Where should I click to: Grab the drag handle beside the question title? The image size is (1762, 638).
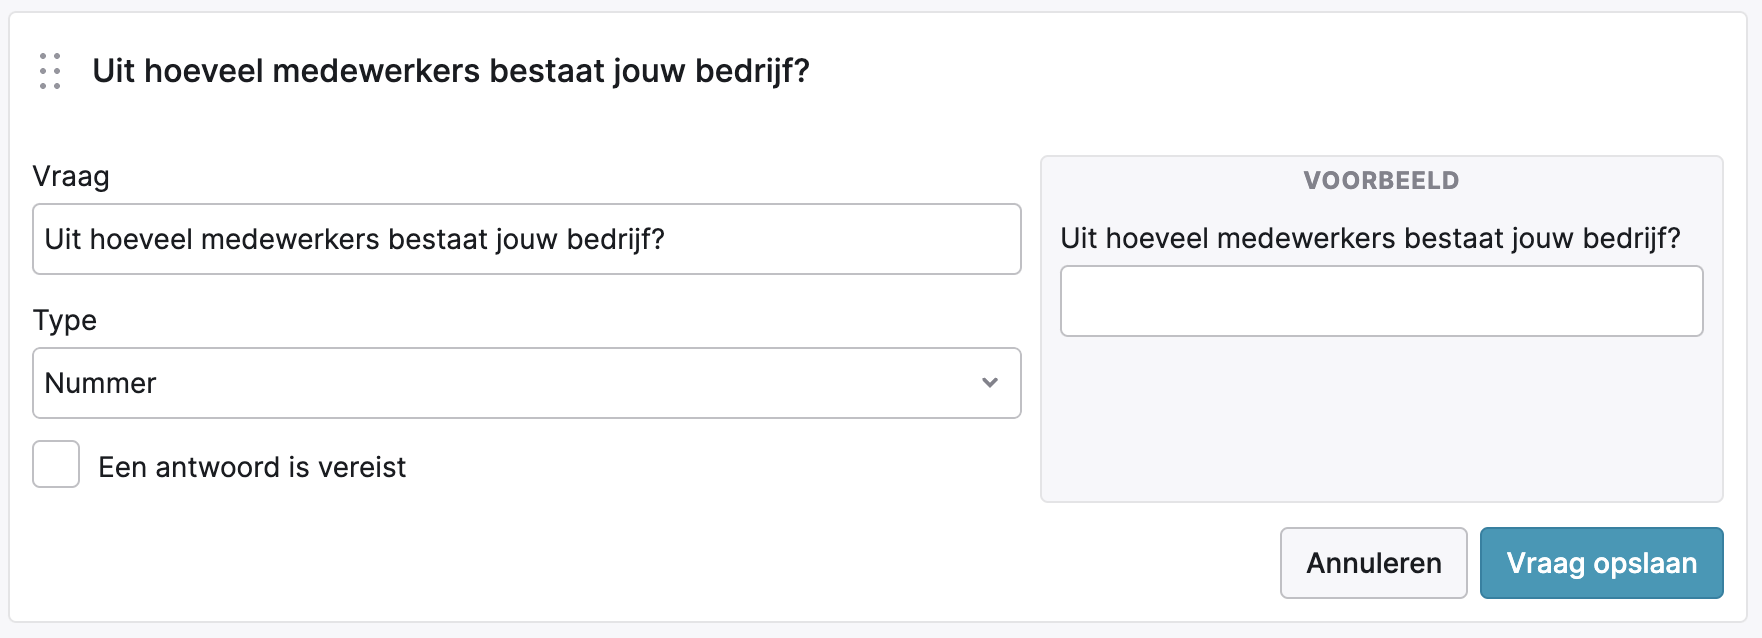coord(50,71)
